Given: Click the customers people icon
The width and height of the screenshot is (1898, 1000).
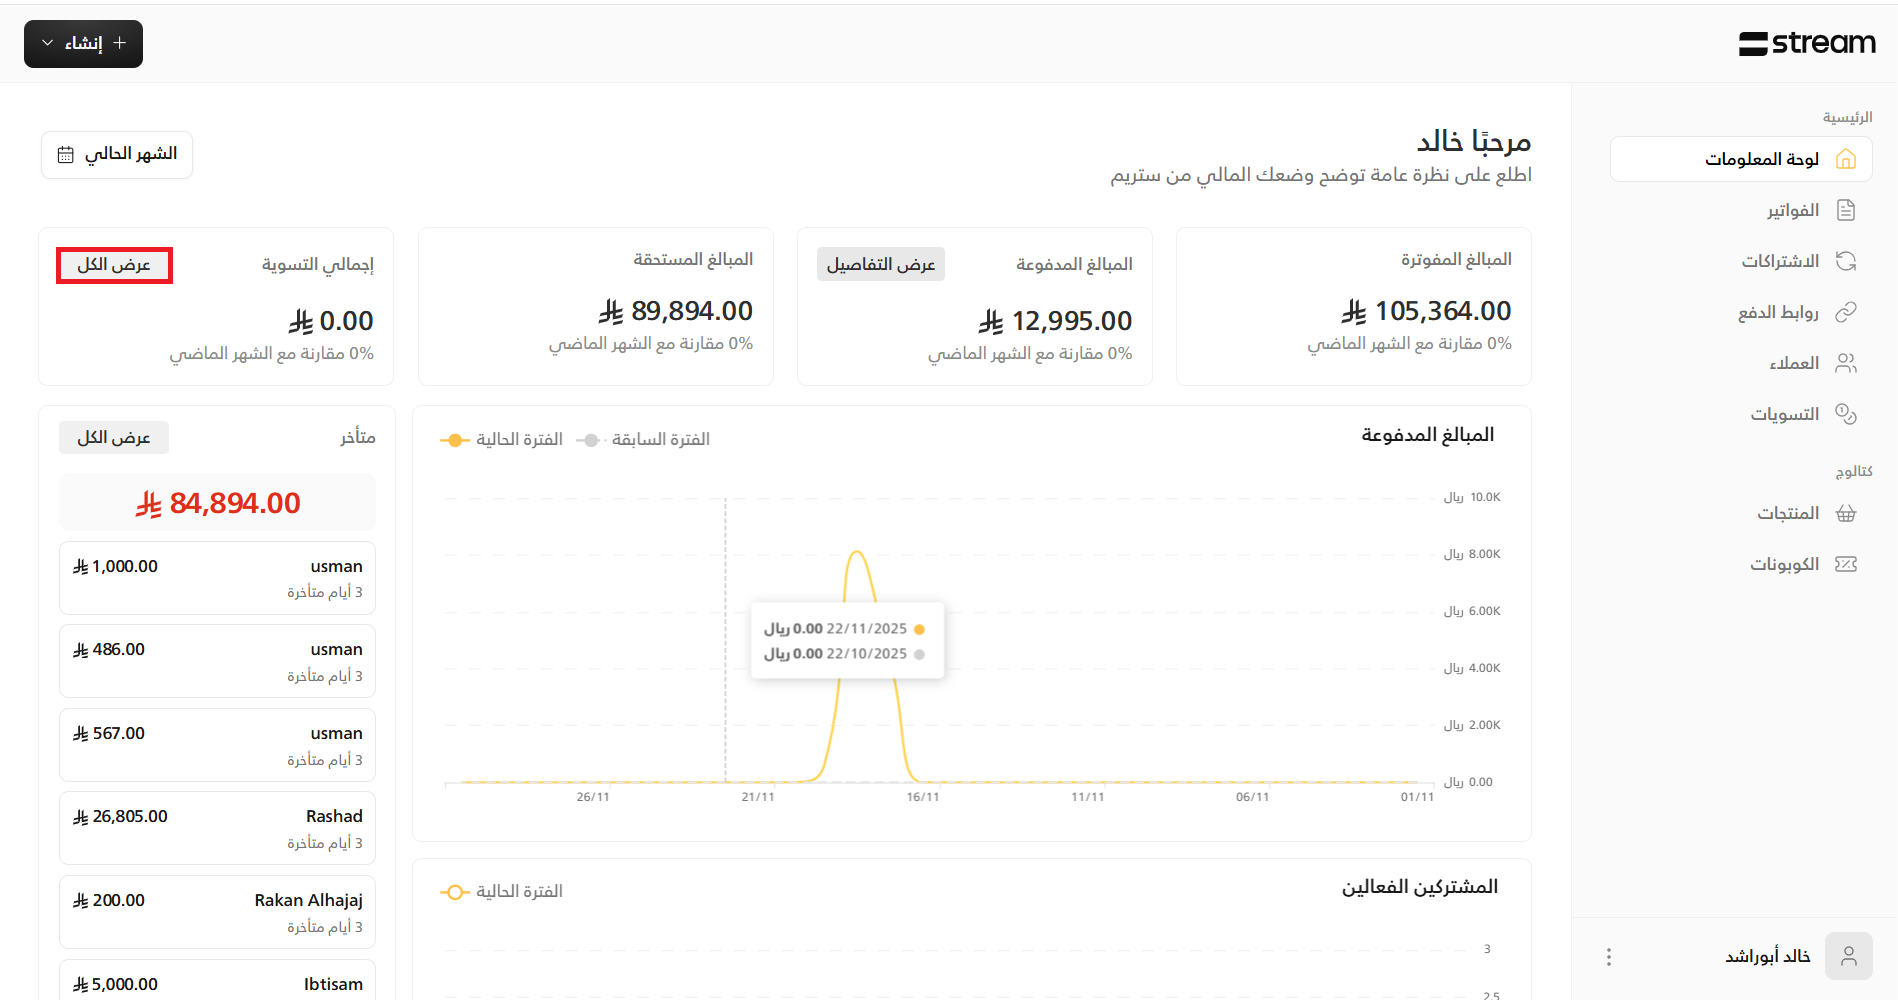Looking at the screenshot, I should pos(1846,363).
